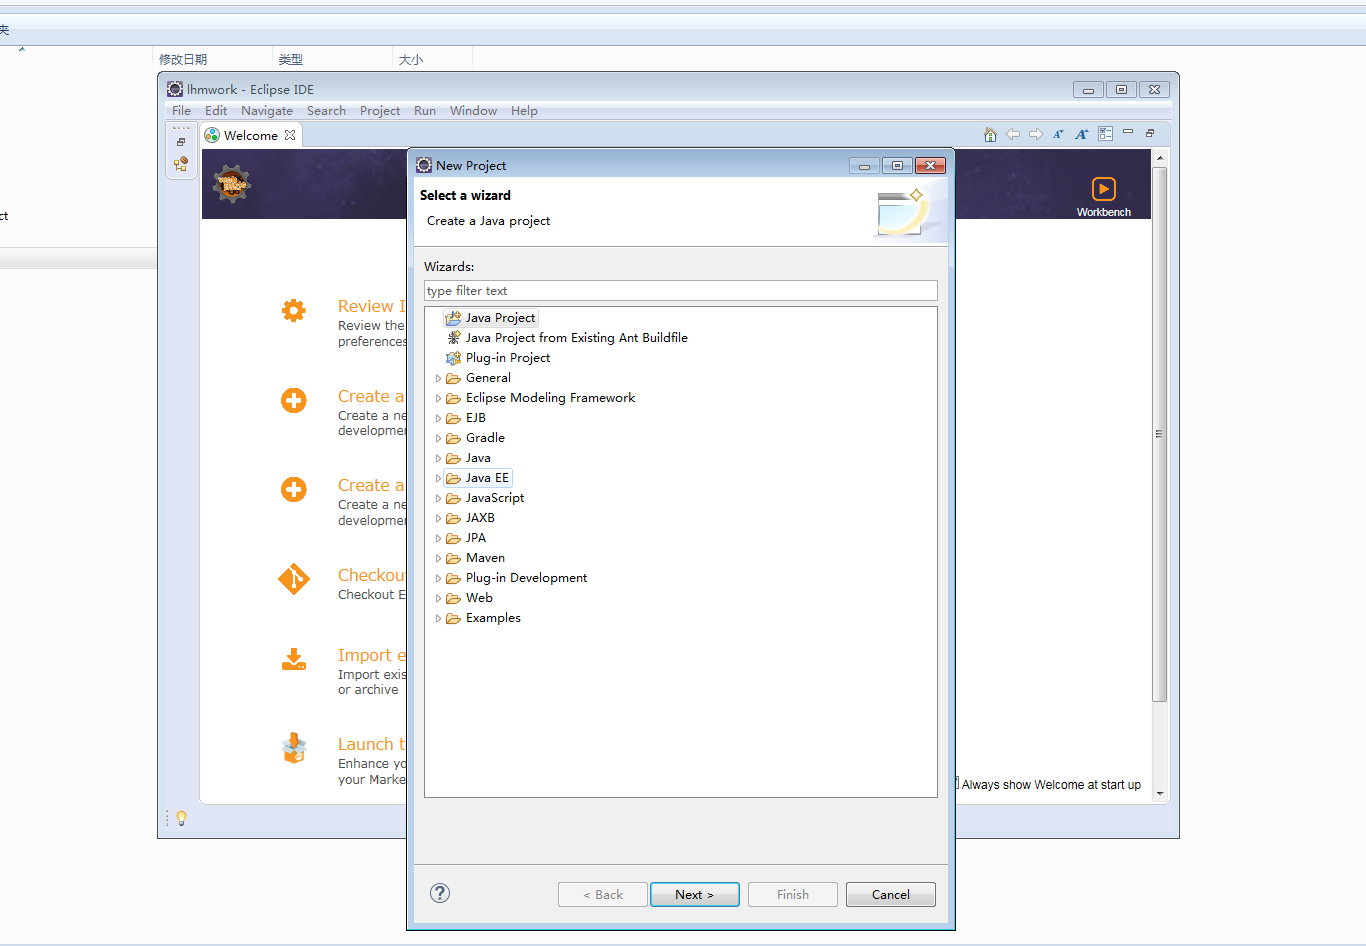
Task: Click the Workbench label link
Action: (1103, 212)
